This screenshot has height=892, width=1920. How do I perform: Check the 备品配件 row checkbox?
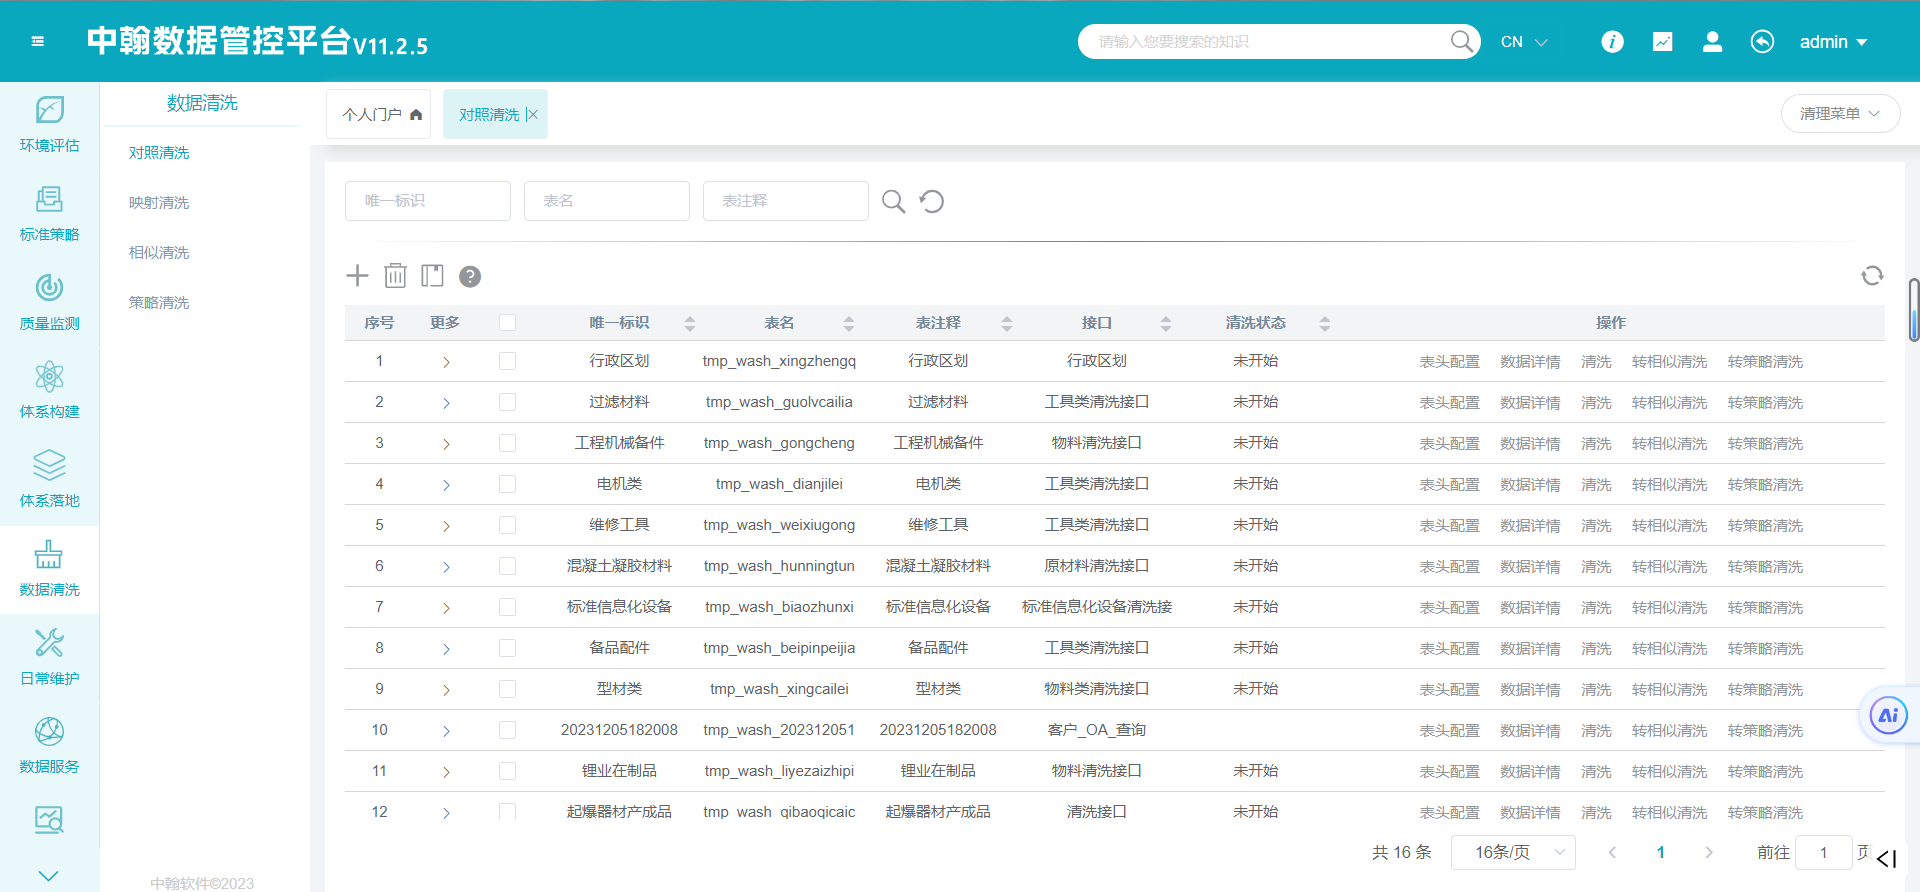click(507, 648)
